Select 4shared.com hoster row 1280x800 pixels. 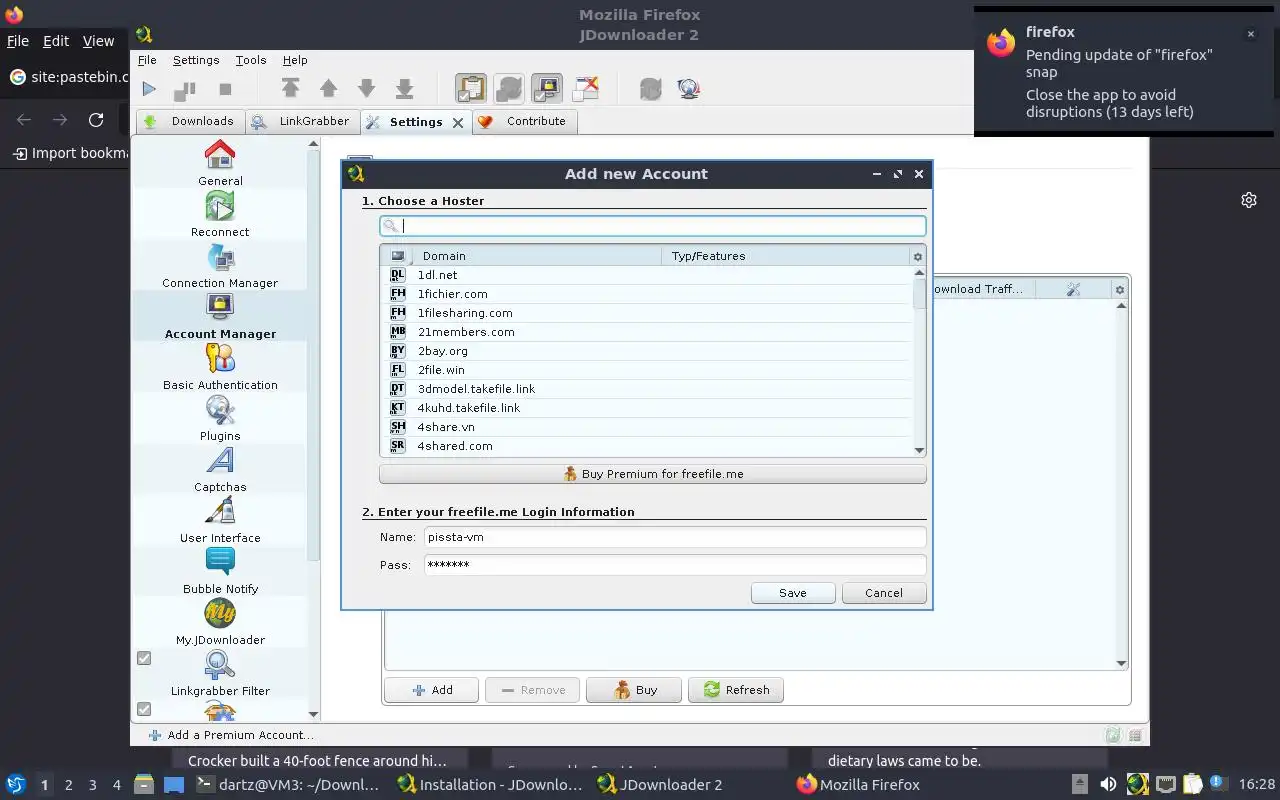646,446
